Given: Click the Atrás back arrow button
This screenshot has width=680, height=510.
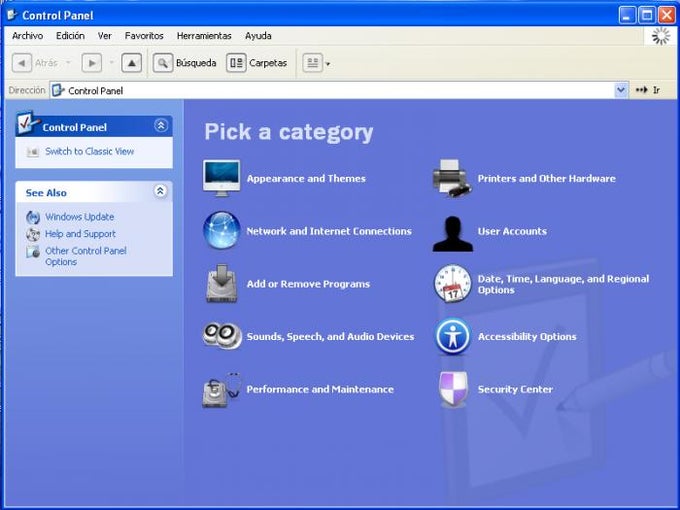Looking at the screenshot, I should pos(22,63).
